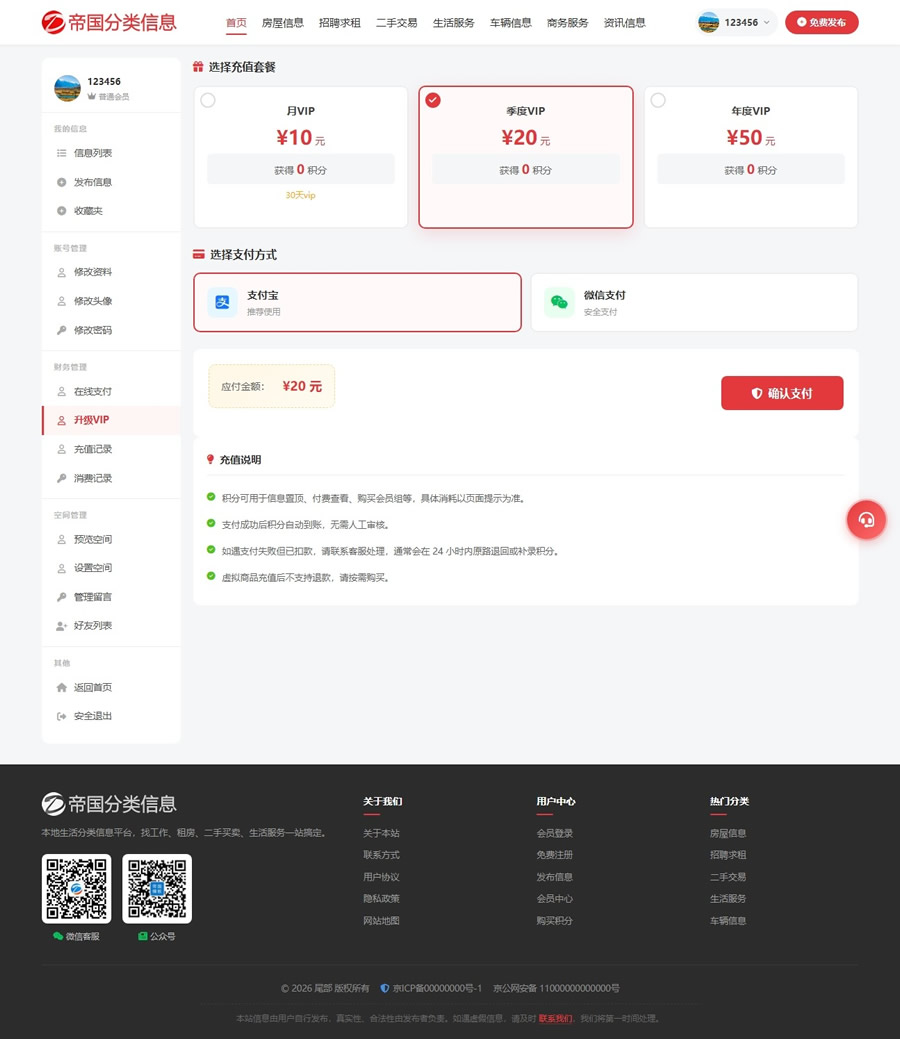Image resolution: width=900 pixels, height=1039 pixels.
Task: Click the add-friend icon beside 好友列表
Action: click(62, 626)
